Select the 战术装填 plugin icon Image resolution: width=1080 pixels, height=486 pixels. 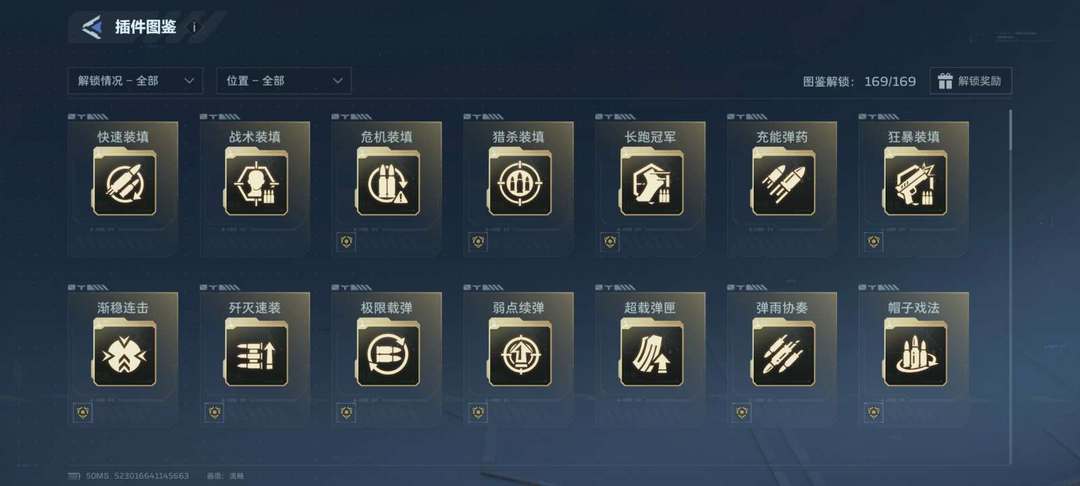tap(256, 184)
